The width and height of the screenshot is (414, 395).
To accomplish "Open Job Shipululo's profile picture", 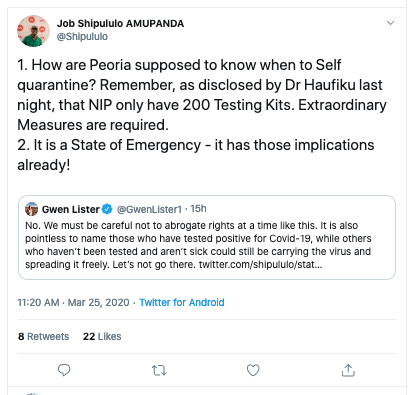I will pos(33,31).
